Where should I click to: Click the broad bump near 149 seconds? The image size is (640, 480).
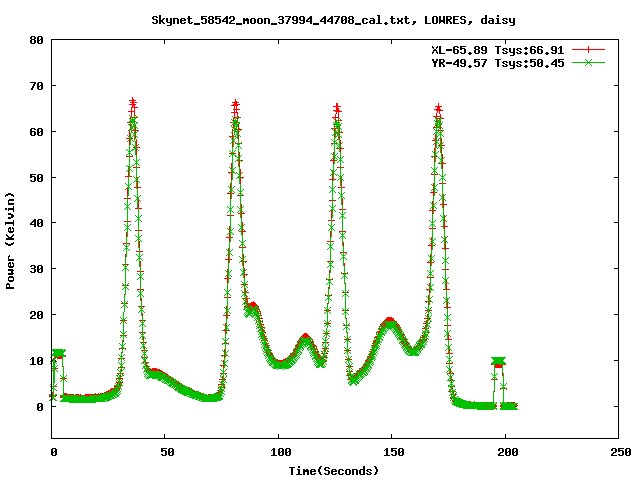(390, 322)
